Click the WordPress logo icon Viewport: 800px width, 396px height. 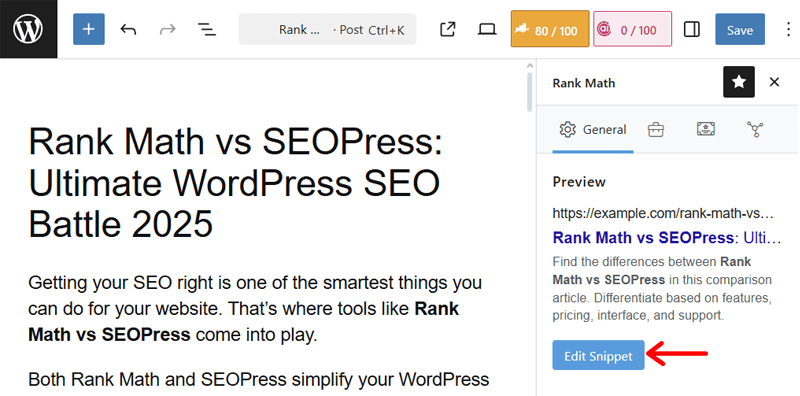29,29
